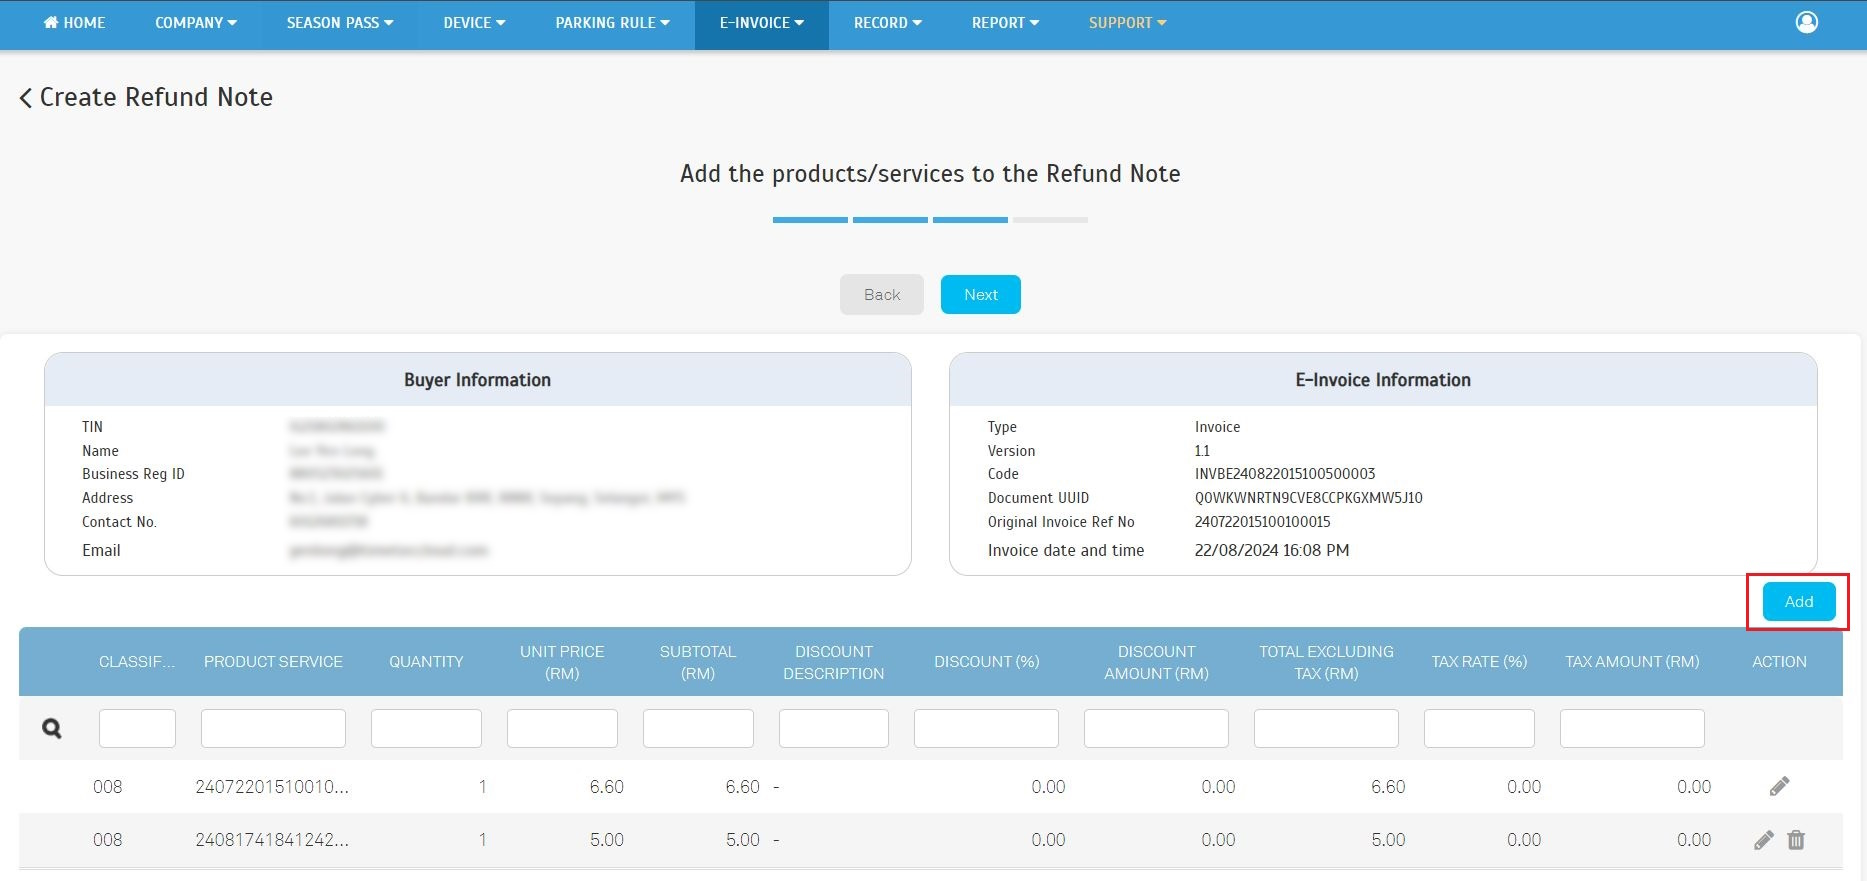1867x881 pixels.
Task: Open the Parking Rule menu
Action: pos(612,22)
